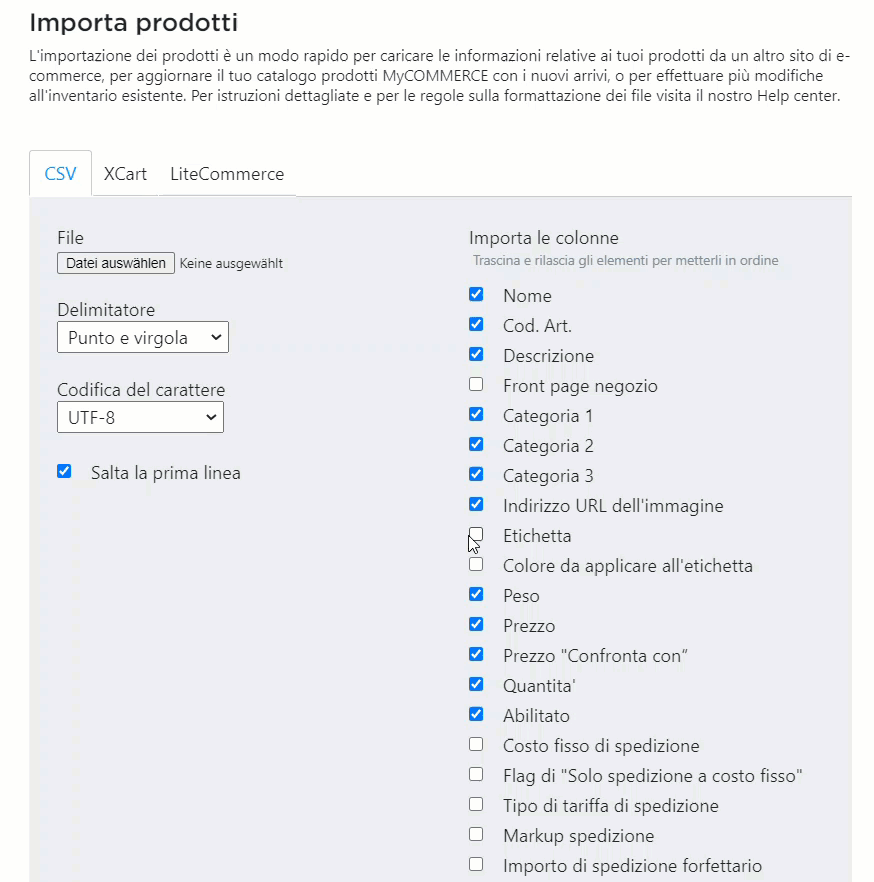Switch to the XCart tab
The width and height of the screenshot is (874, 882).
[x=125, y=174]
